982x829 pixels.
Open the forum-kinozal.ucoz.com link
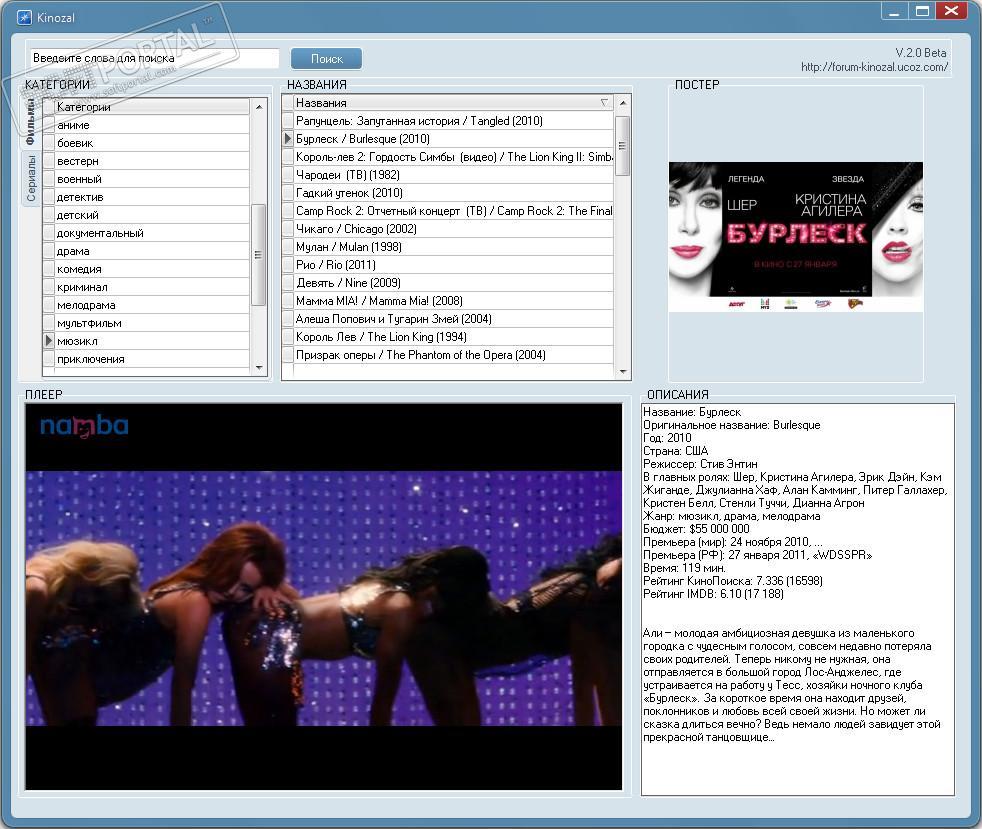874,67
